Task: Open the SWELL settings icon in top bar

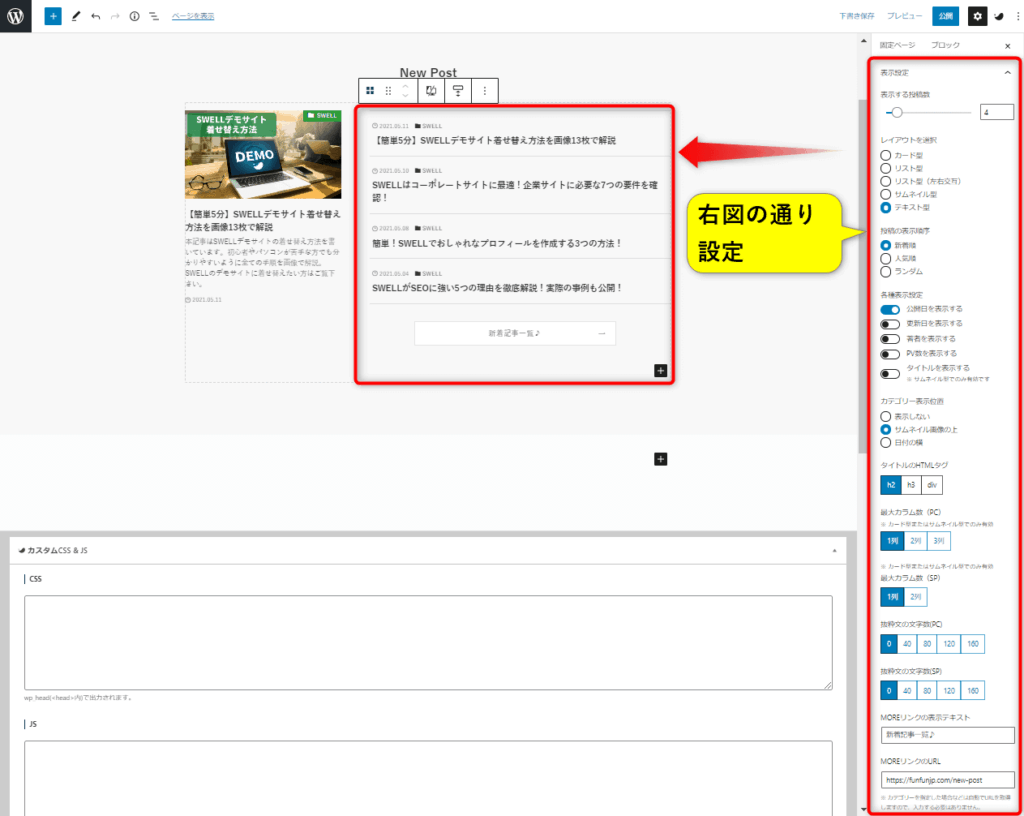Action: [x=999, y=16]
